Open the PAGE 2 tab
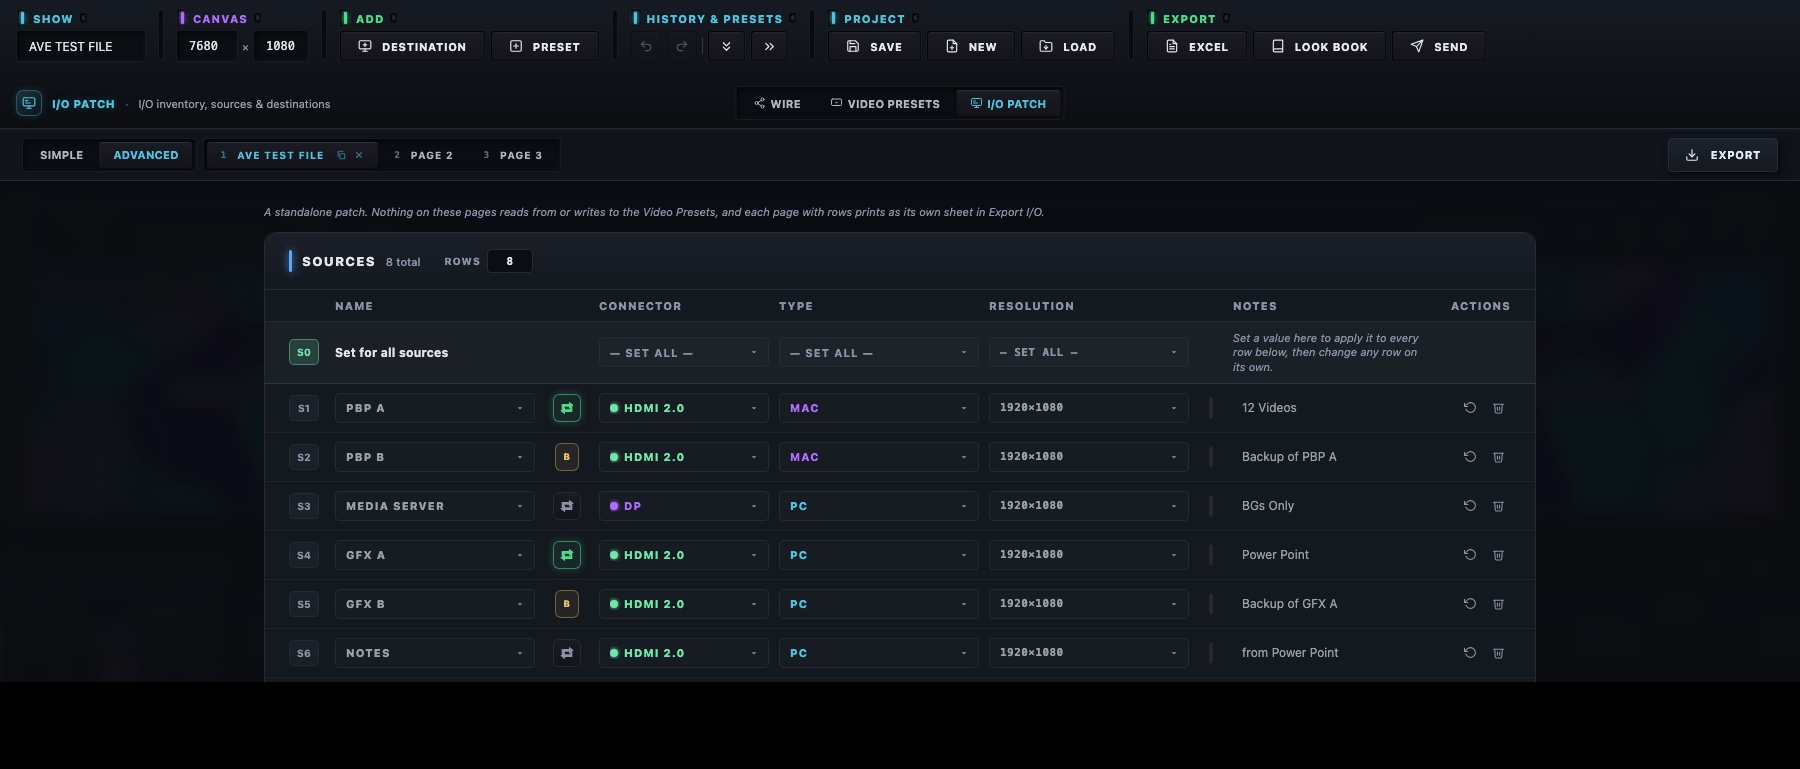 [x=423, y=155]
